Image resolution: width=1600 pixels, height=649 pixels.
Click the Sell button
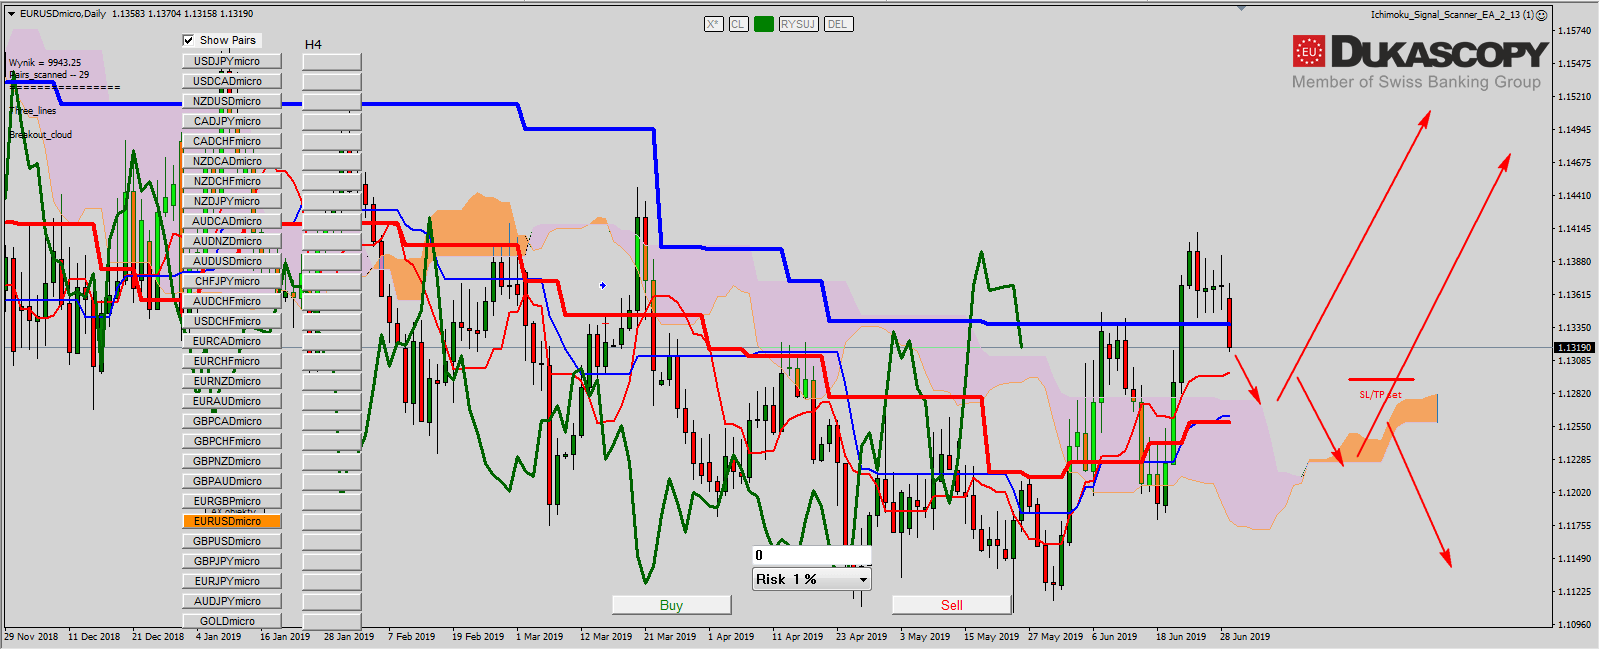click(x=951, y=605)
